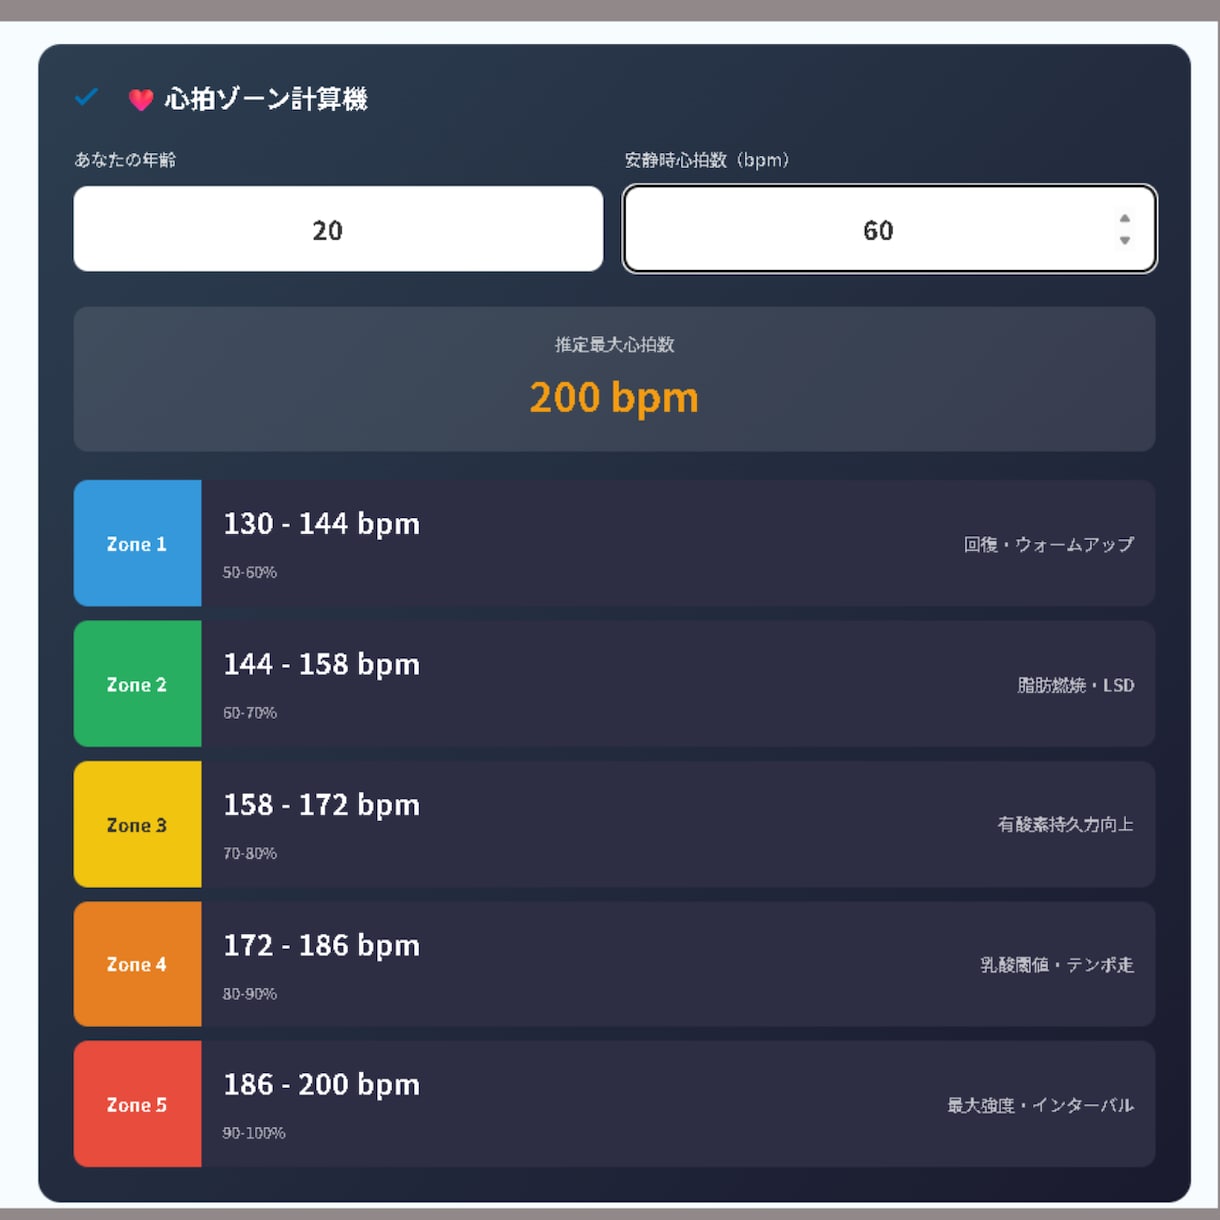
Task: Click the '172 - 186 bpm' range text
Action: (321, 945)
